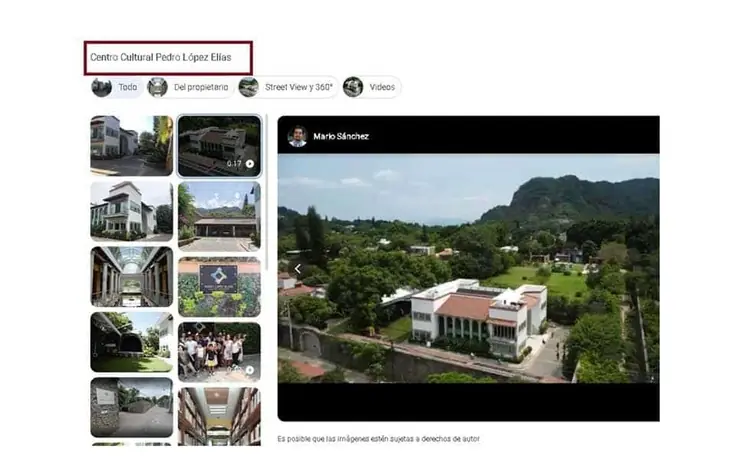This screenshot has height=472, width=750.
Task: Open logo sign on green wall thumbnail
Action: (x=220, y=286)
